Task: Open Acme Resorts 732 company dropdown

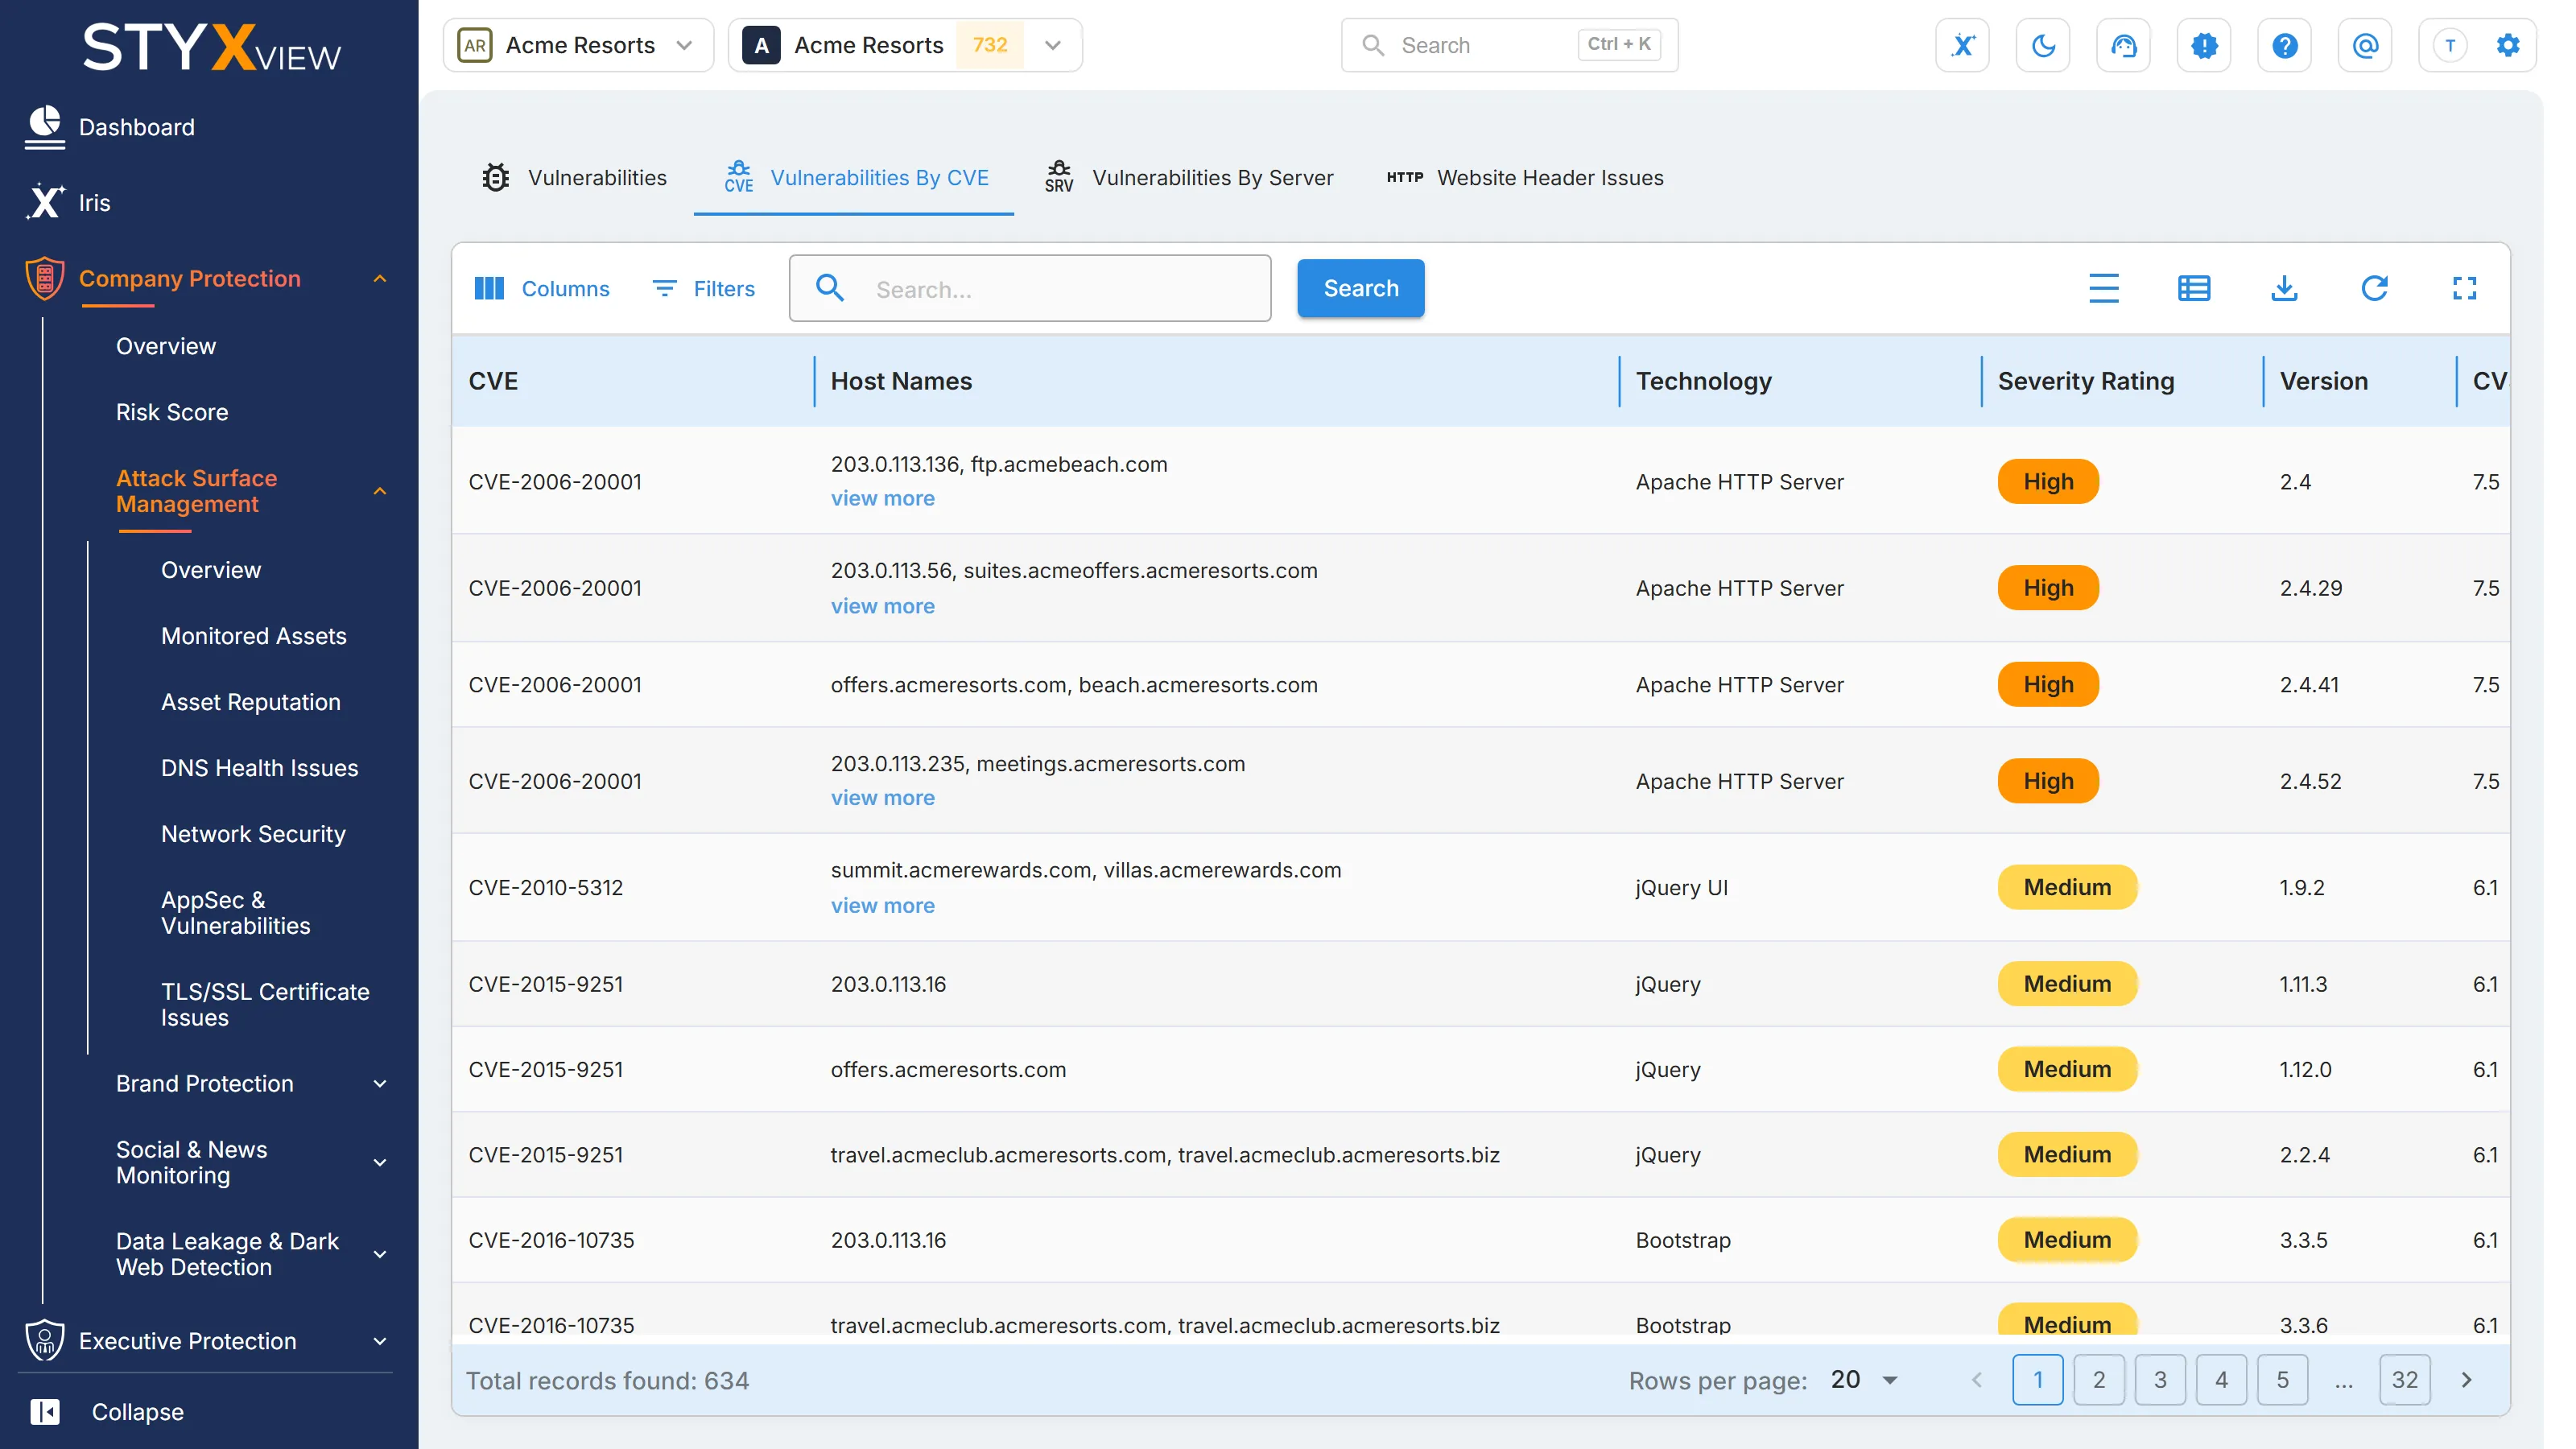Action: click(904, 45)
